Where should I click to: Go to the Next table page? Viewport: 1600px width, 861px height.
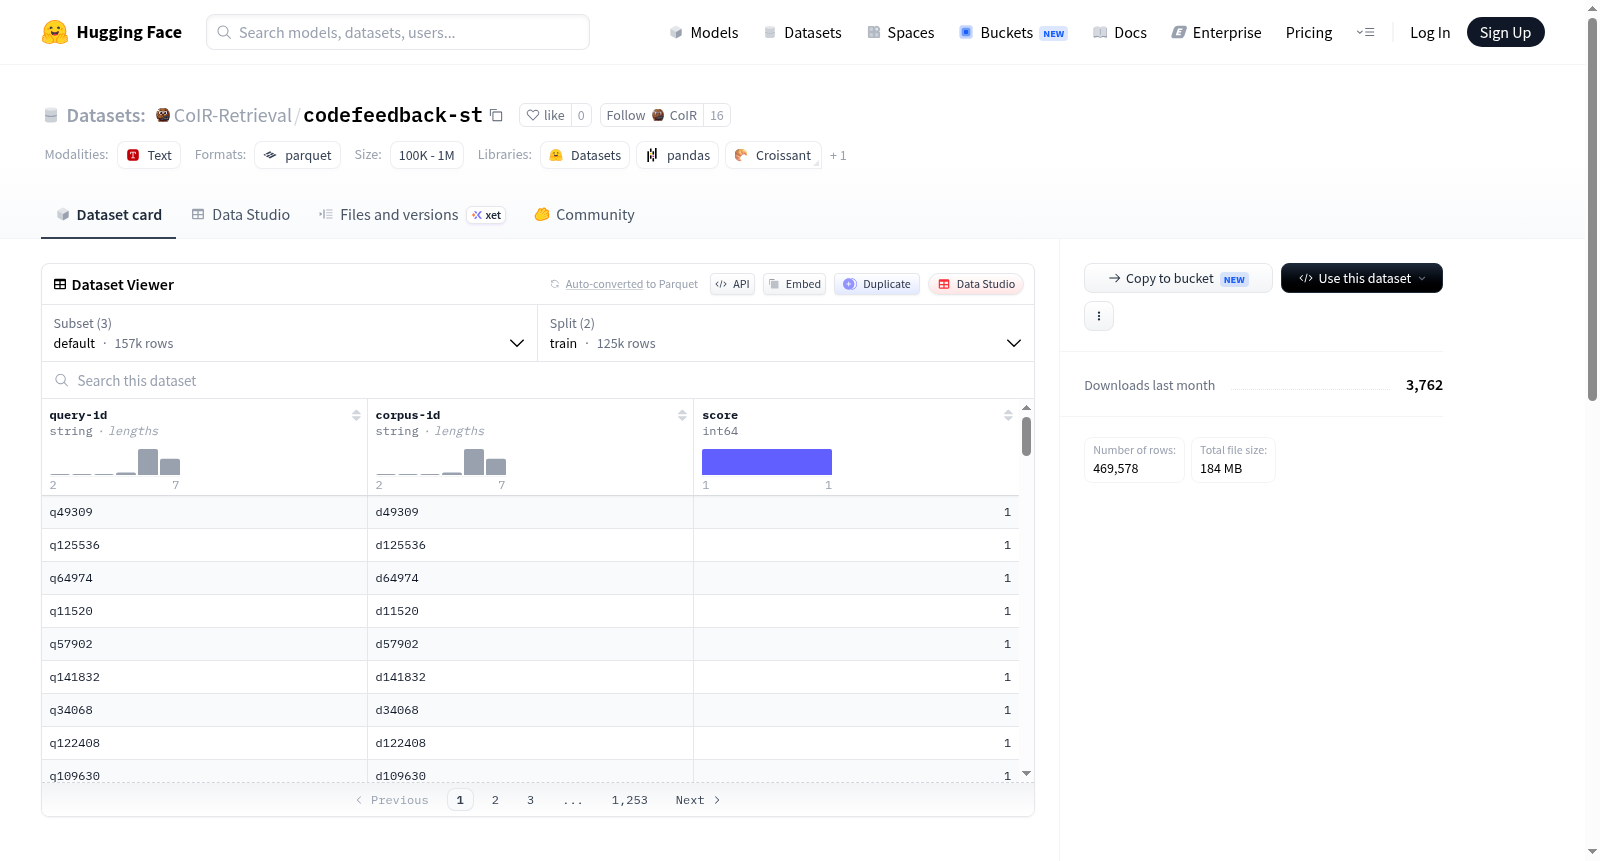(x=698, y=800)
